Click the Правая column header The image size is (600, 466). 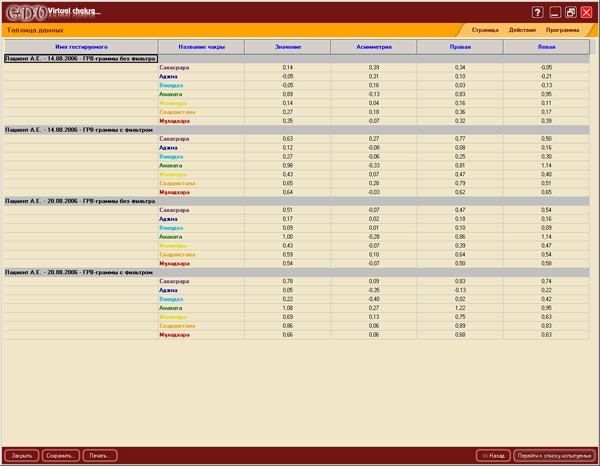pyautogui.click(x=460, y=47)
